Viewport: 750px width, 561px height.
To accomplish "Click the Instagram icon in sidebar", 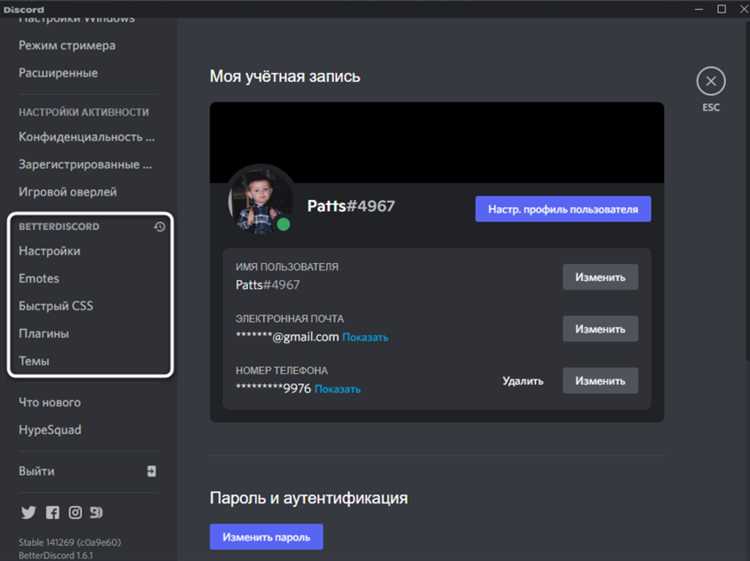I will (x=75, y=513).
